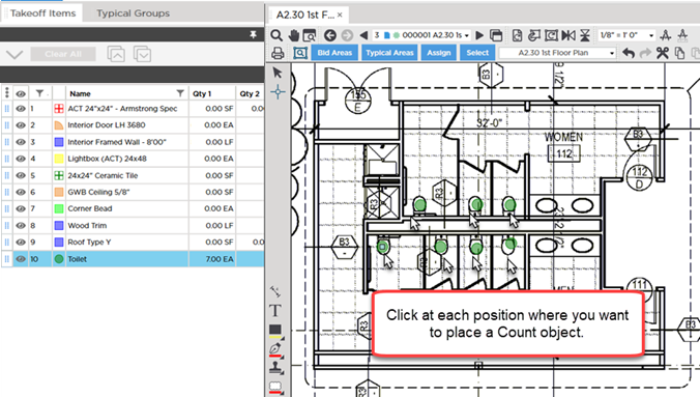Image resolution: width=700 pixels, height=397 pixels.
Task: Toggle visibility of Interior Framed Wall
Action: (21, 142)
